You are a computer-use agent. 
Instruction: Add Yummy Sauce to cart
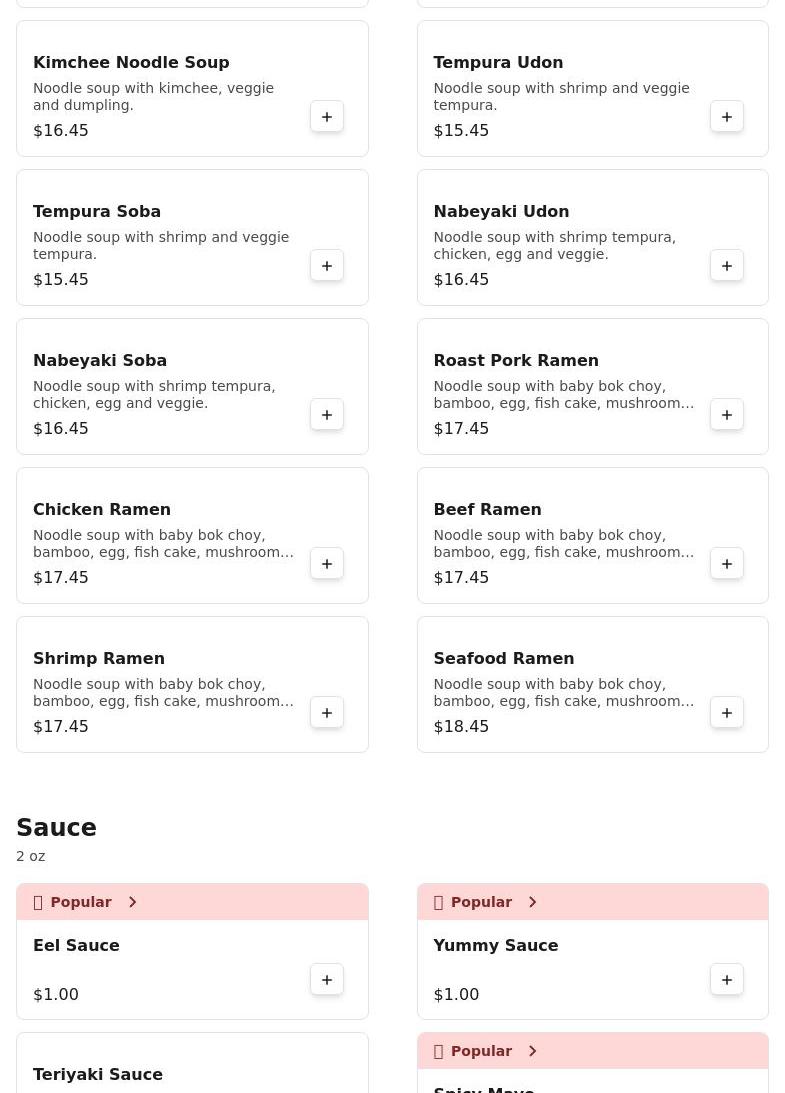tap(727, 980)
